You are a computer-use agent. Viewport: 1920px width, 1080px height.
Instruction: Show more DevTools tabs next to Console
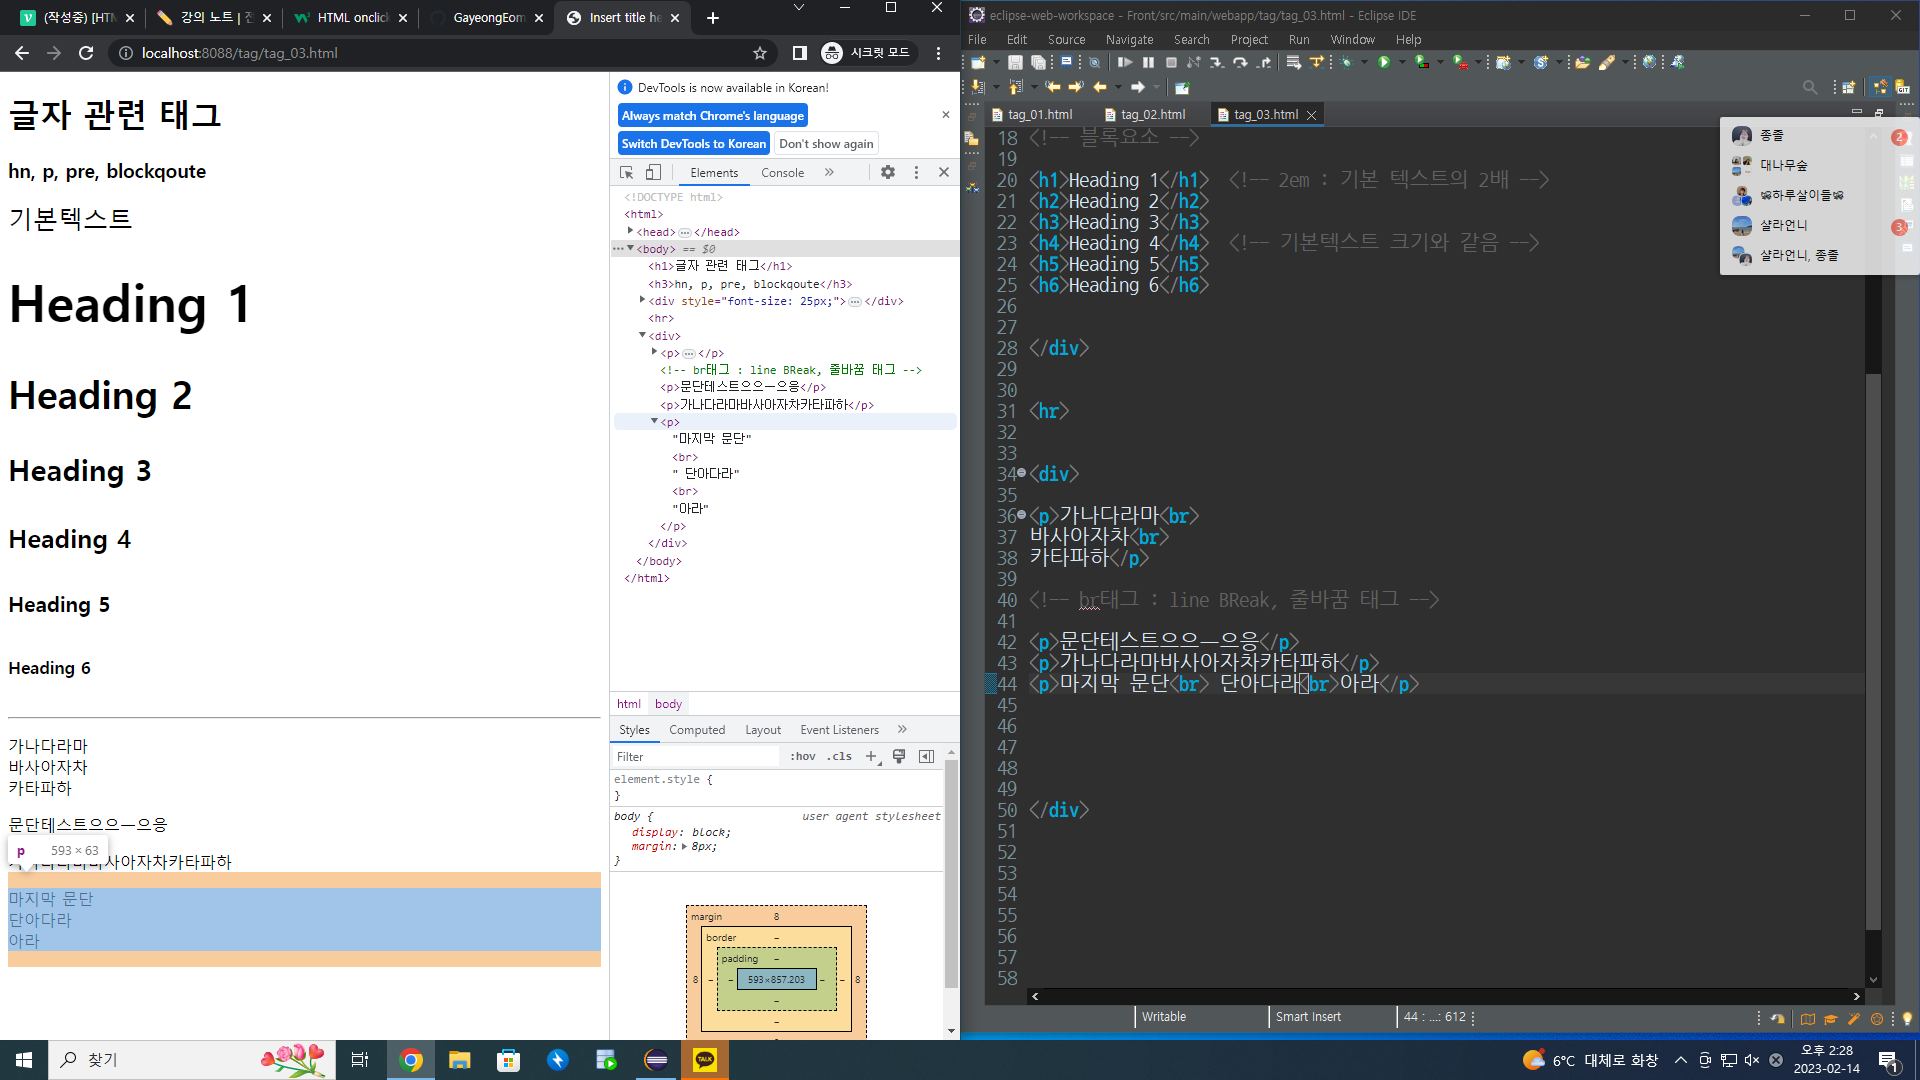pyautogui.click(x=829, y=173)
